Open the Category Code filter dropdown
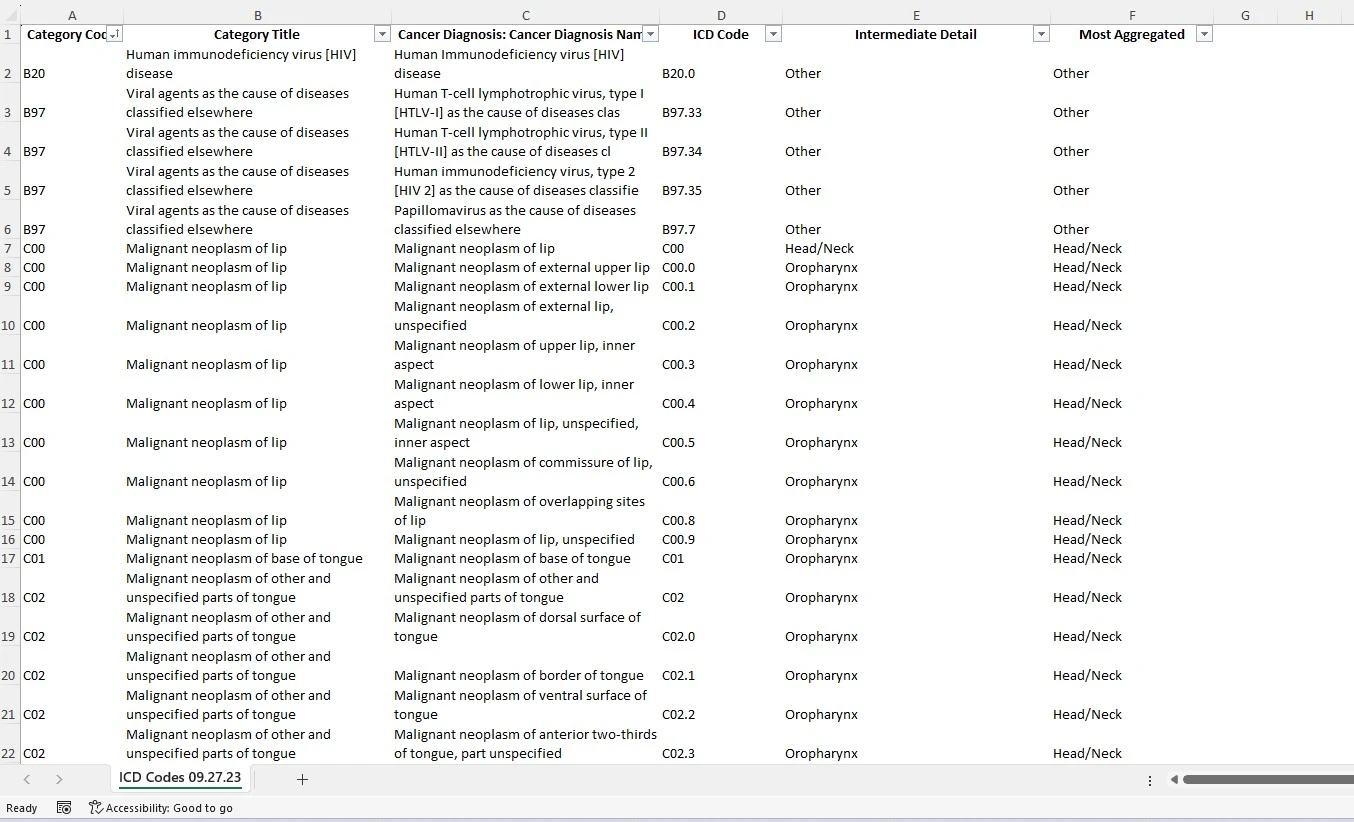The image size is (1354, 822). tap(114, 34)
